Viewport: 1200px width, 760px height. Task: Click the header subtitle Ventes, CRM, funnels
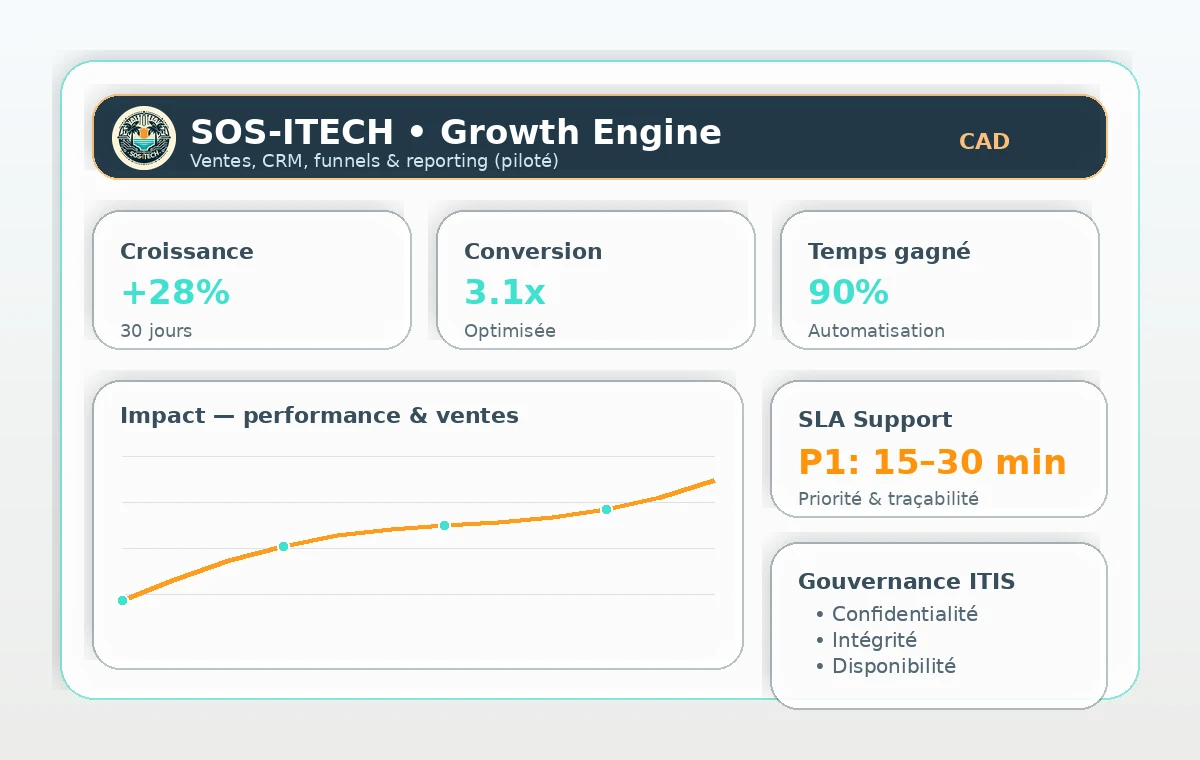tap(373, 161)
